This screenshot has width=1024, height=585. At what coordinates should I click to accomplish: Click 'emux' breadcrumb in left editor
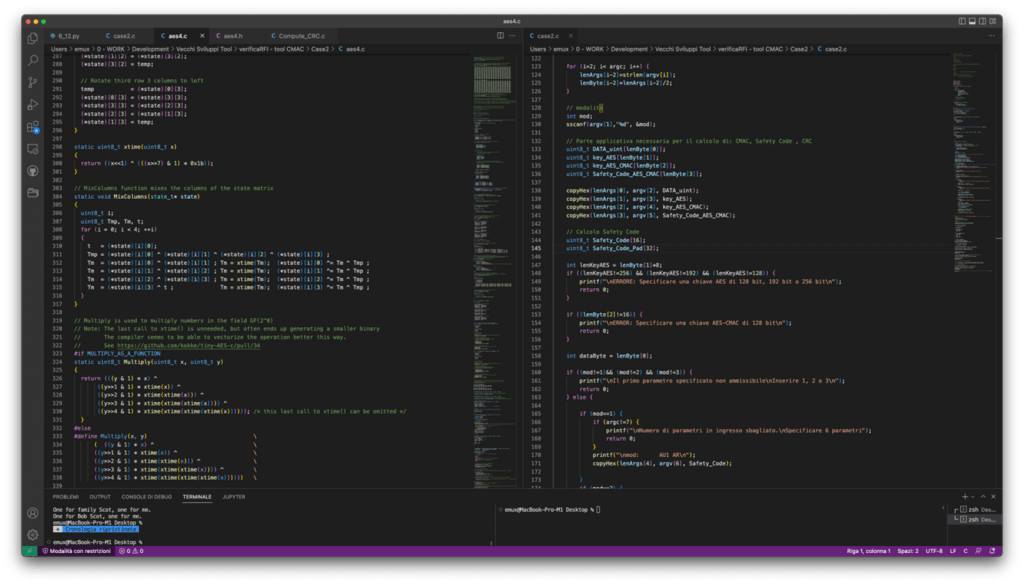pos(82,49)
